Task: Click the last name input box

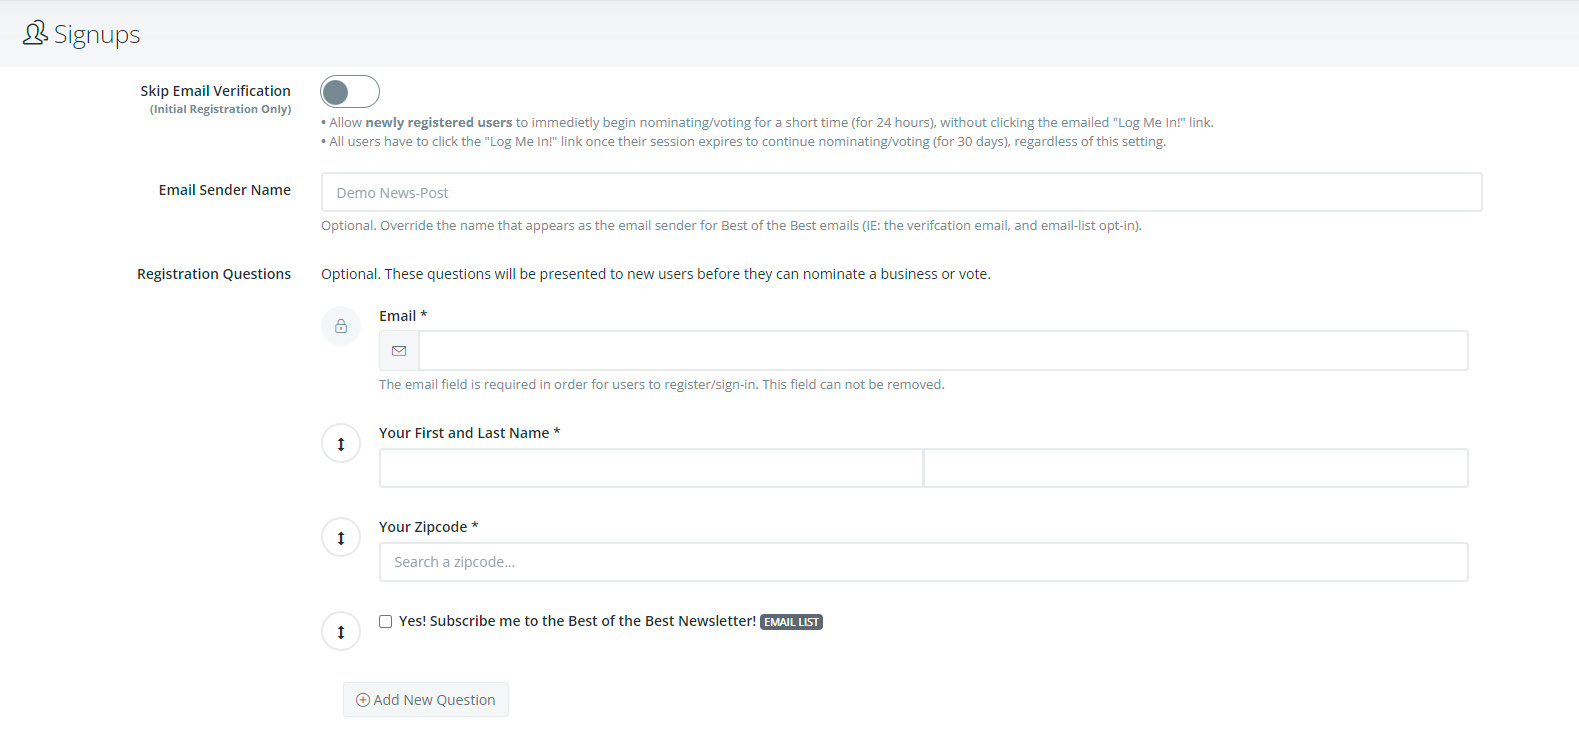Action: coord(1195,468)
